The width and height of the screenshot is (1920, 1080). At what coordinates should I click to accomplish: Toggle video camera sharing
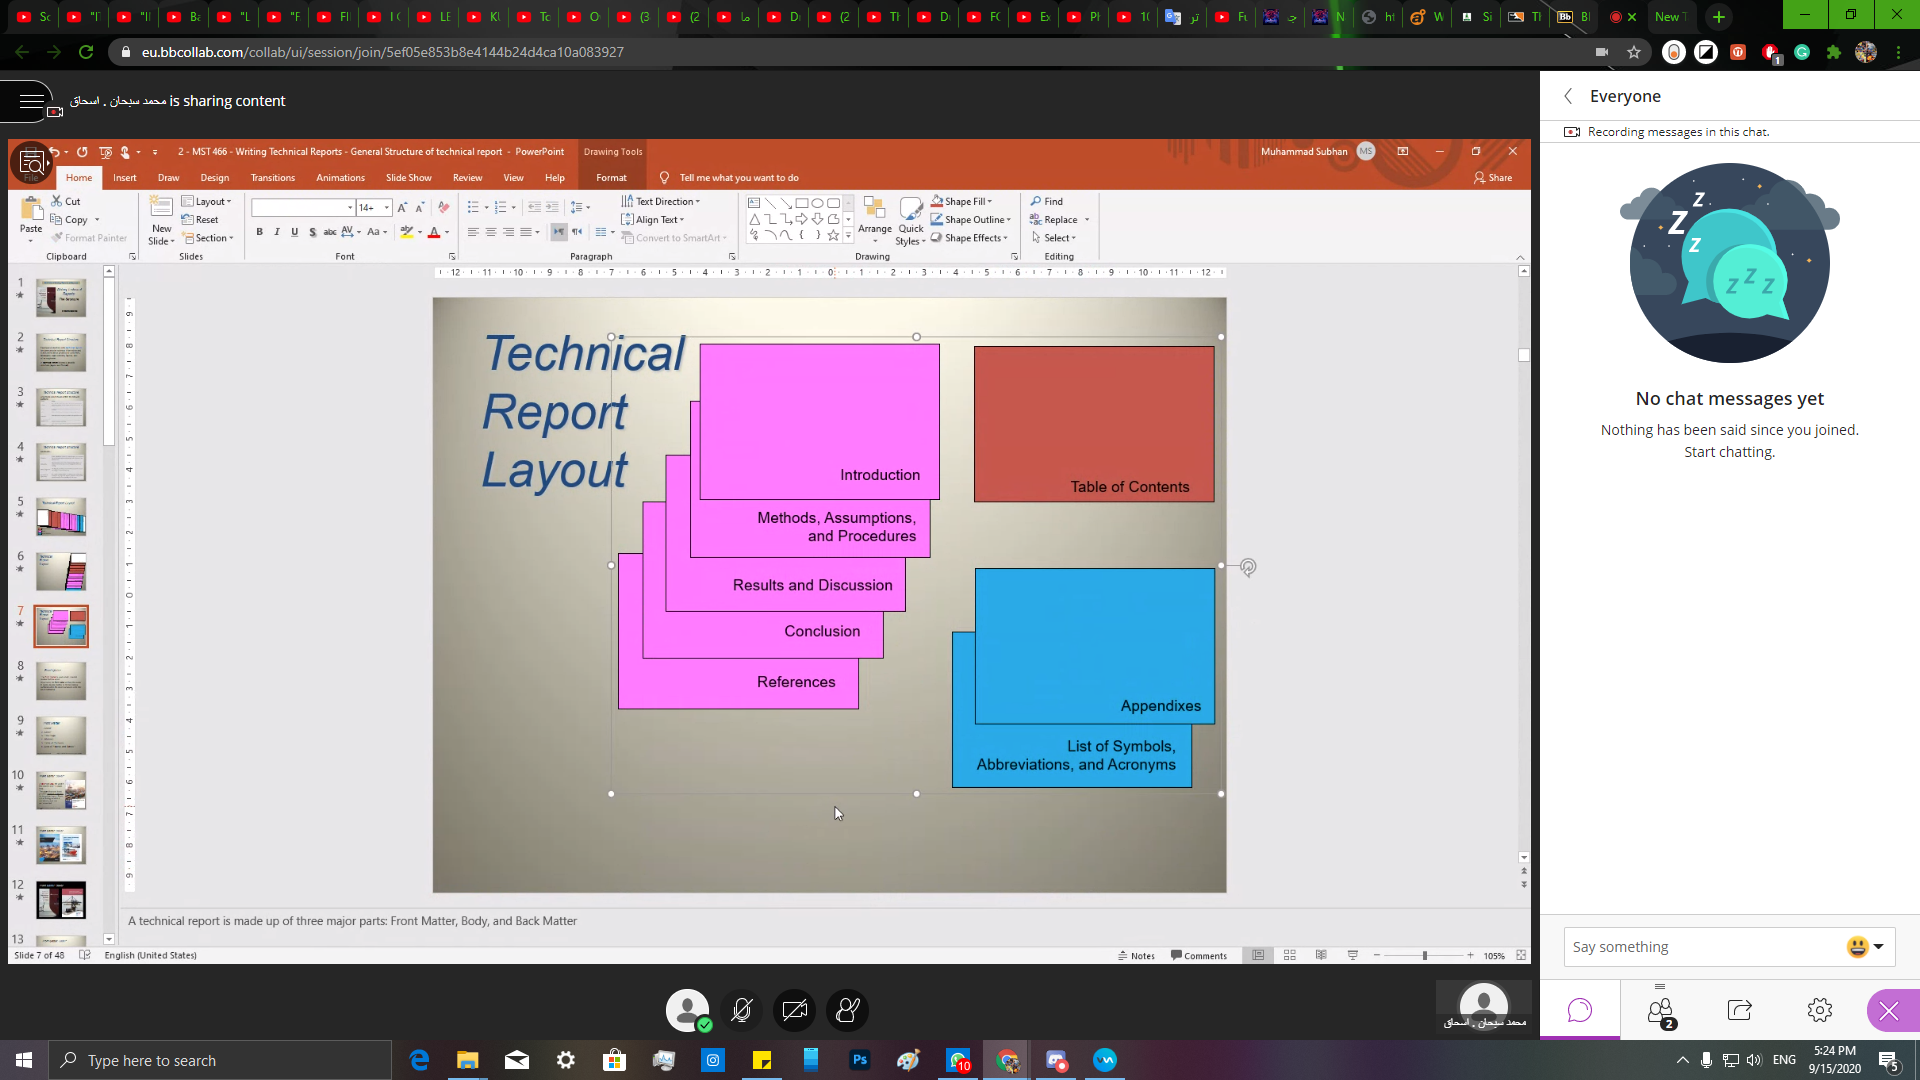[795, 1010]
